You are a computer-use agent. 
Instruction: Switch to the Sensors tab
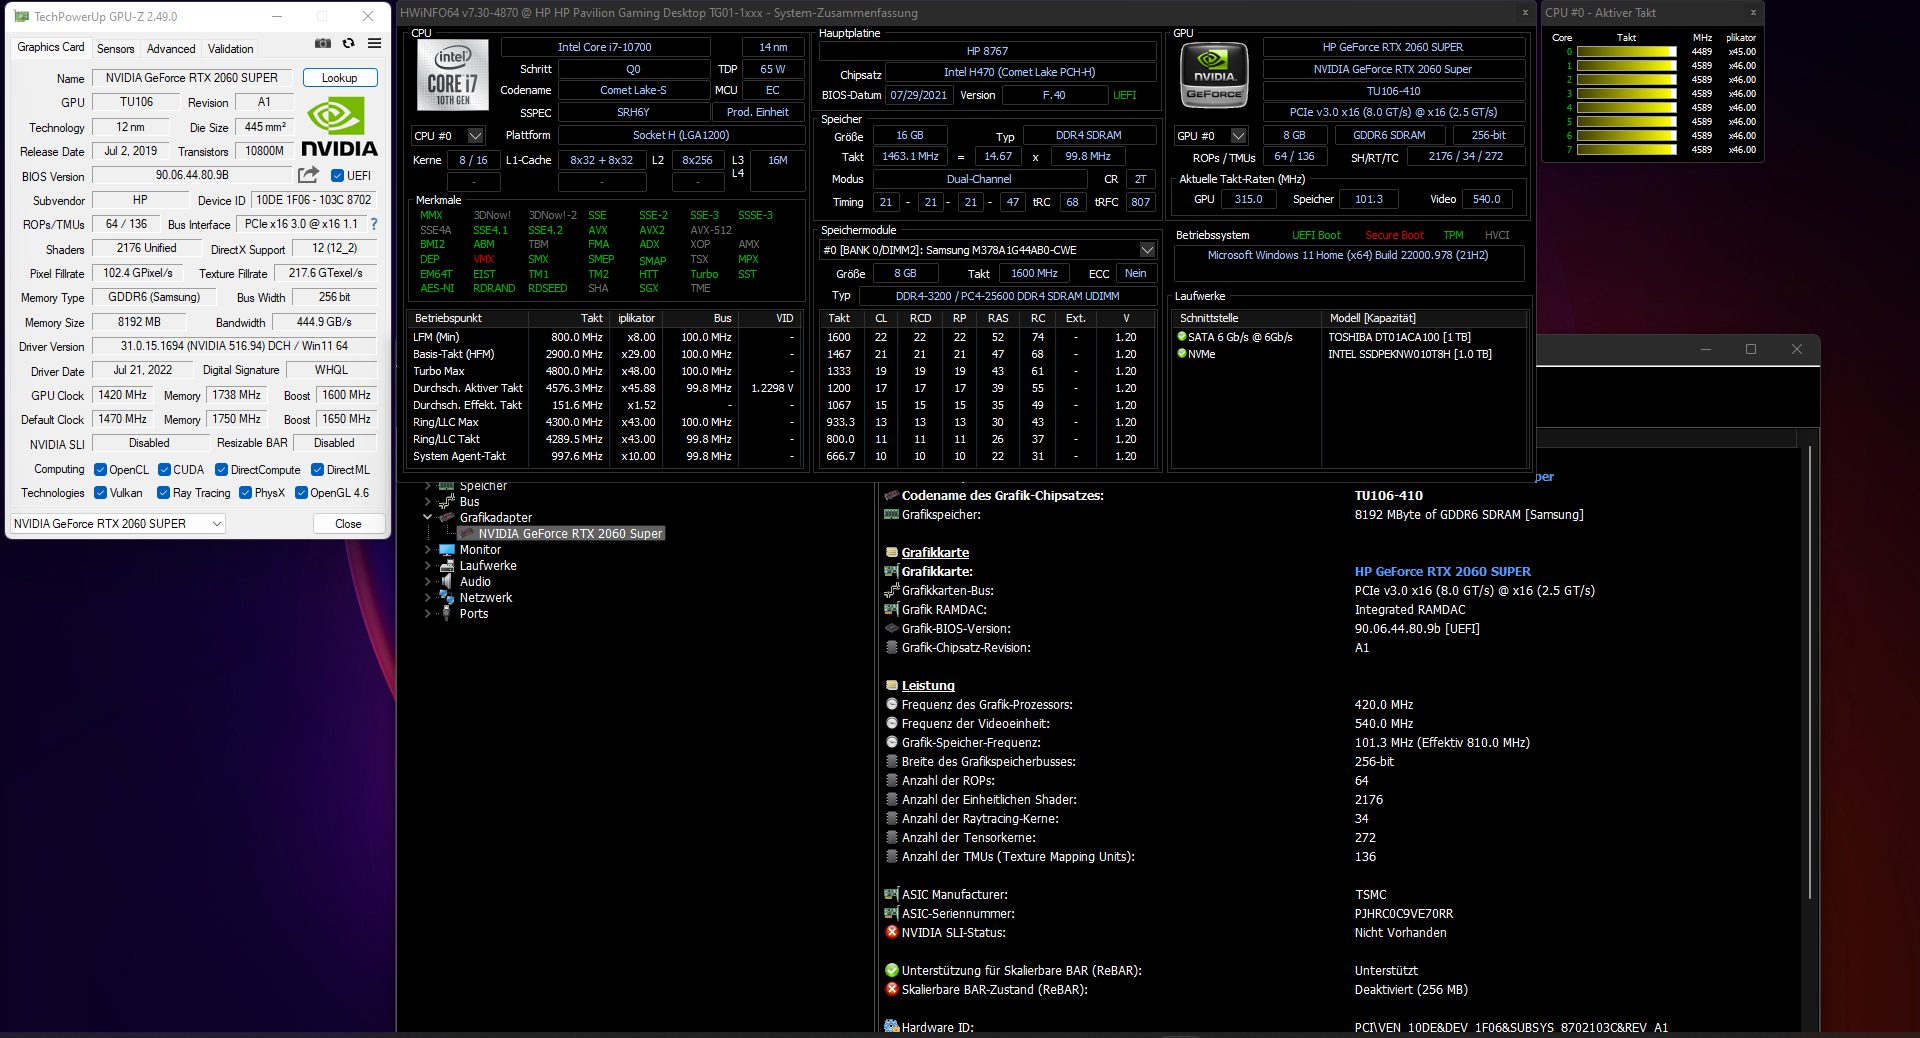tap(115, 48)
